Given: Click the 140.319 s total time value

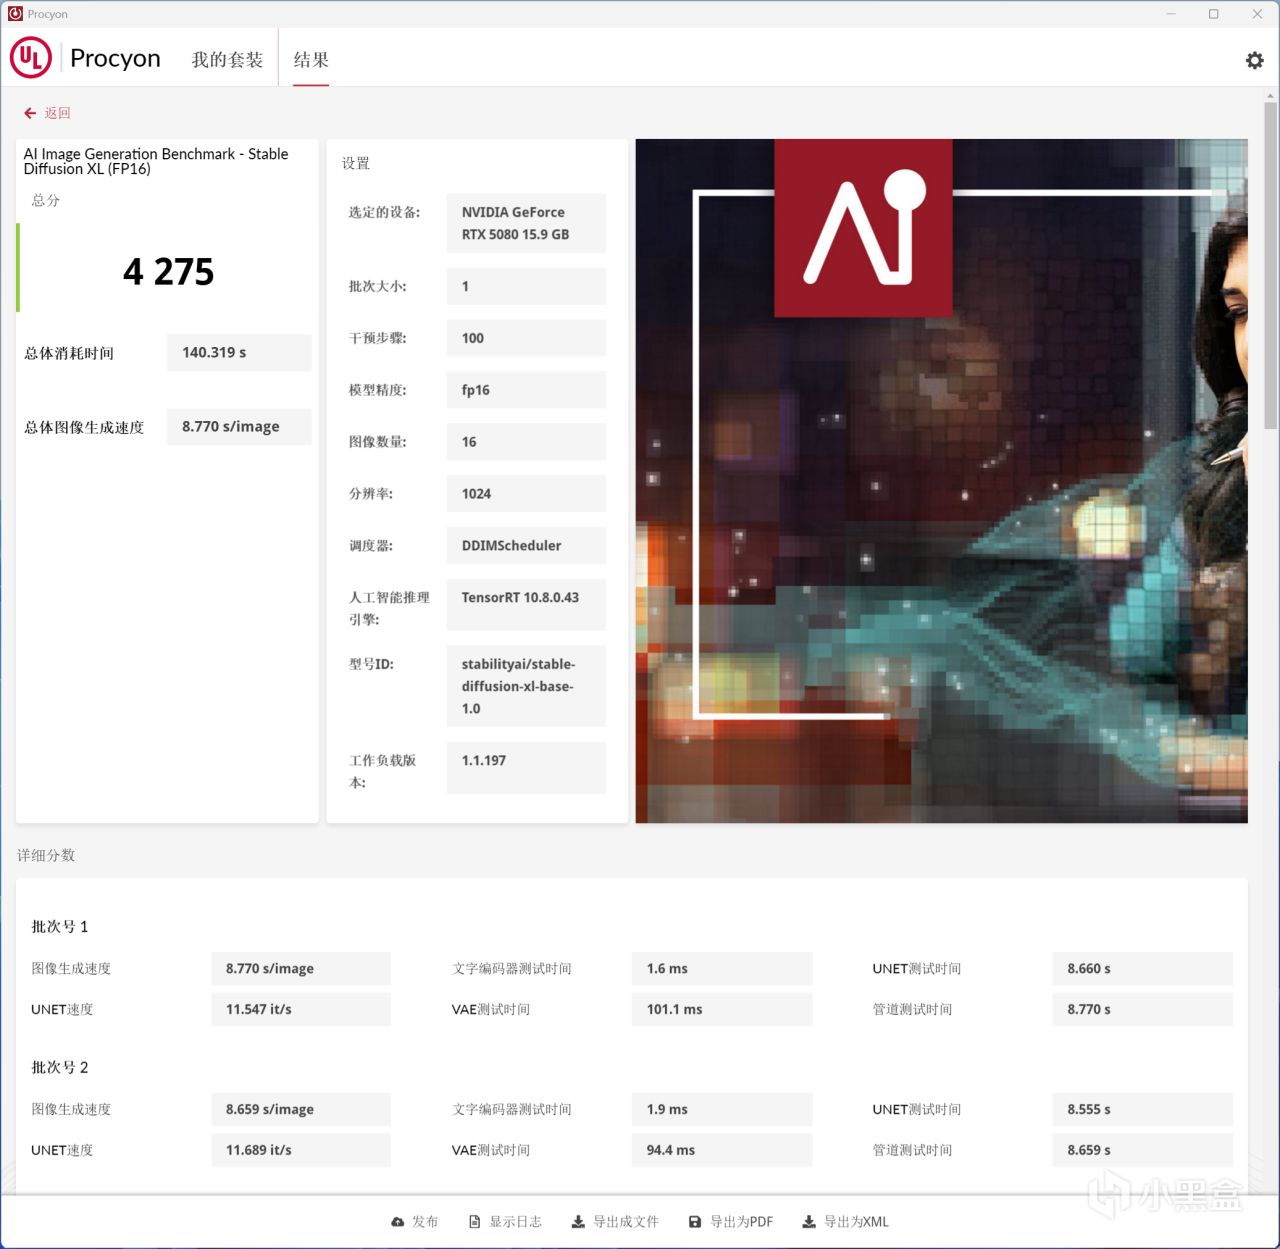Looking at the screenshot, I should [x=239, y=353].
